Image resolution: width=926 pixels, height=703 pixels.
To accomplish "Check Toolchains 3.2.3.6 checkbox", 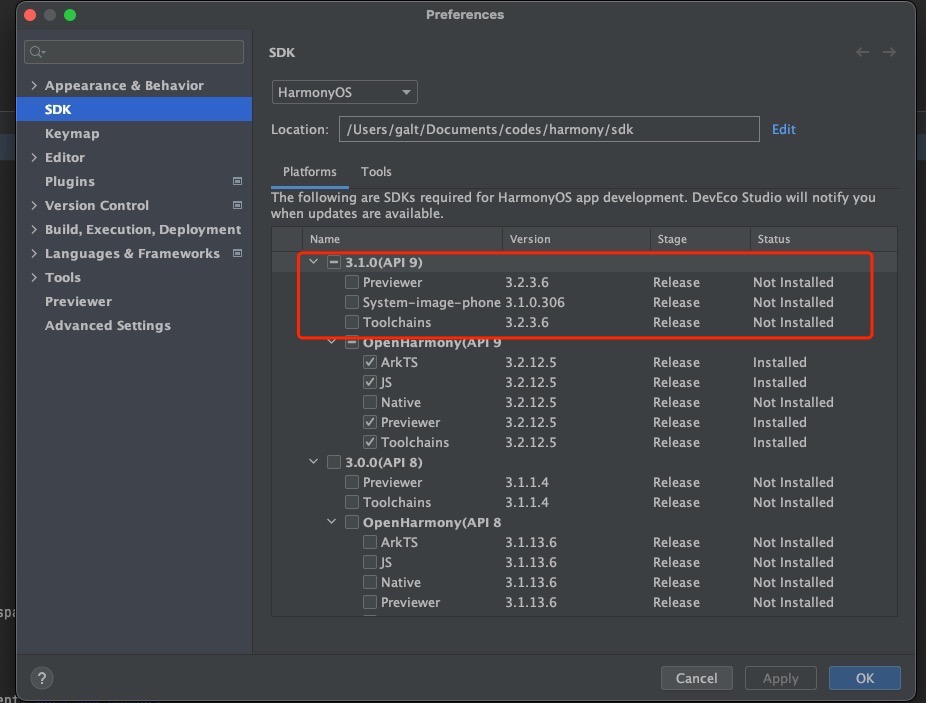I will click(x=352, y=322).
